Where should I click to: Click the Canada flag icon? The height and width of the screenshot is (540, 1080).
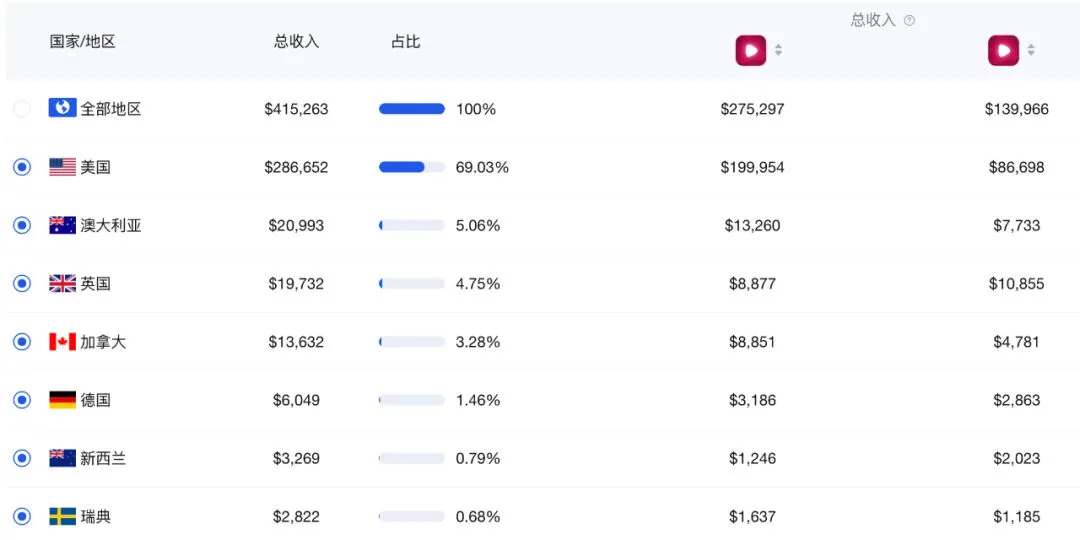coord(63,342)
